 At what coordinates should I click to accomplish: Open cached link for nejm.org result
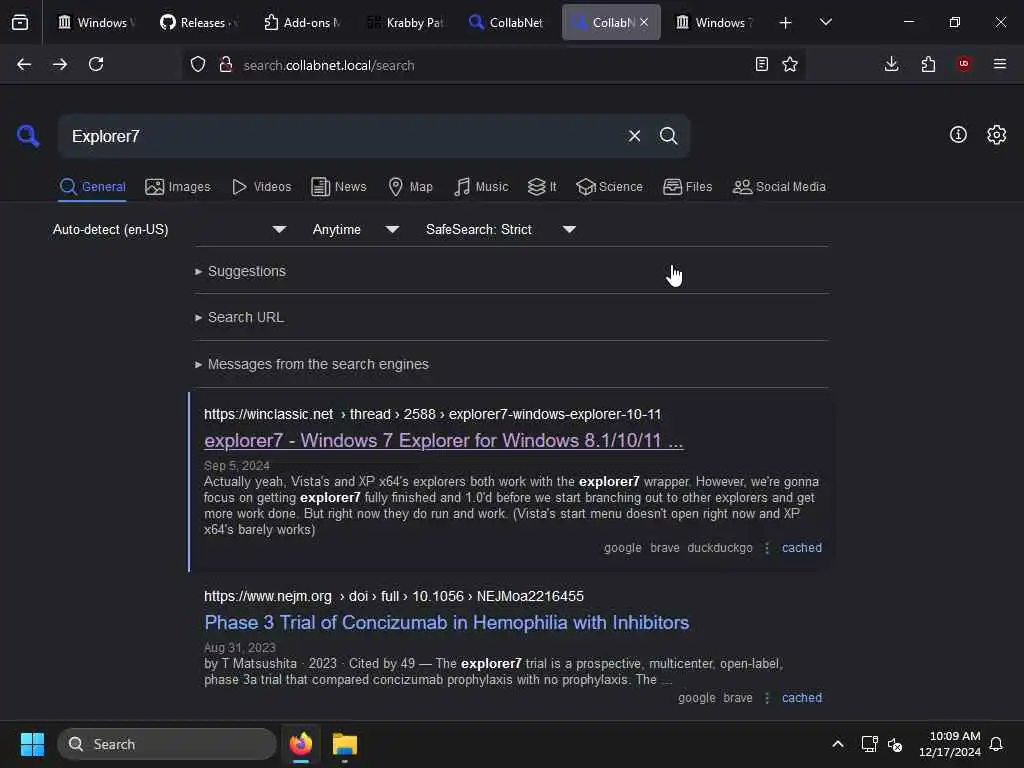[x=802, y=698]
